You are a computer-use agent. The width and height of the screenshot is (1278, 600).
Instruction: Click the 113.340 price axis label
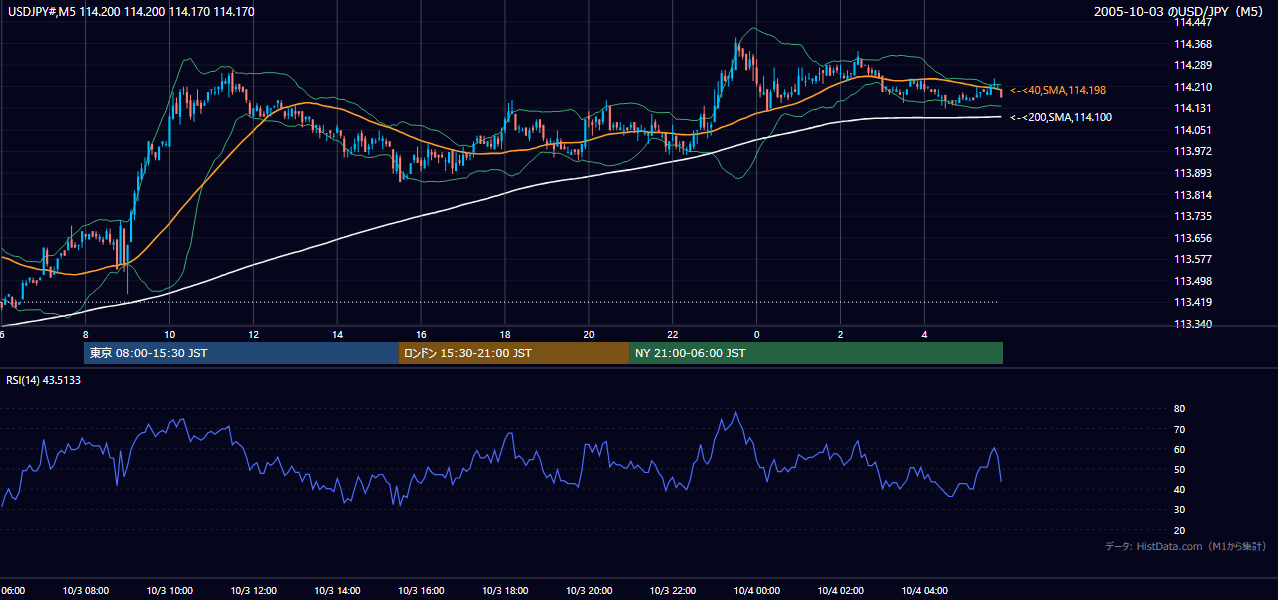coord(1192,324)
